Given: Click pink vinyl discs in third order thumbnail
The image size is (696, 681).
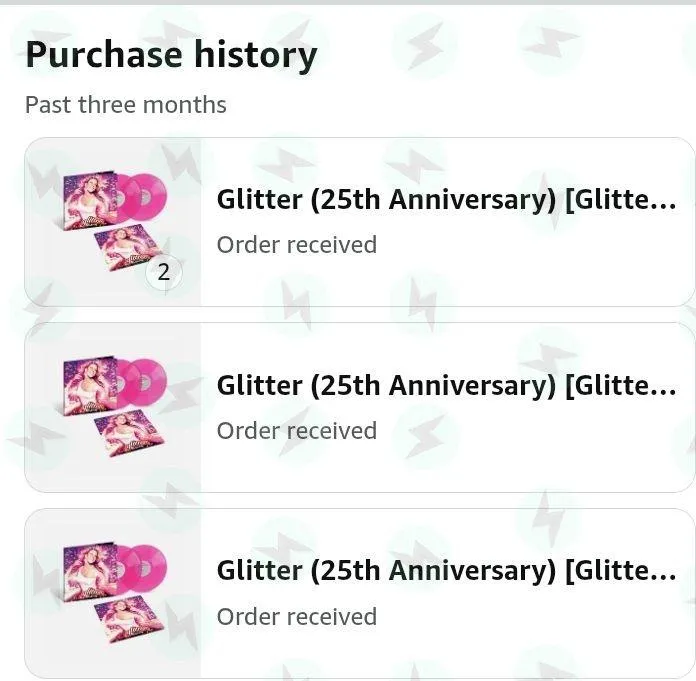Looking at the screenshot, I should coord(143,569).
